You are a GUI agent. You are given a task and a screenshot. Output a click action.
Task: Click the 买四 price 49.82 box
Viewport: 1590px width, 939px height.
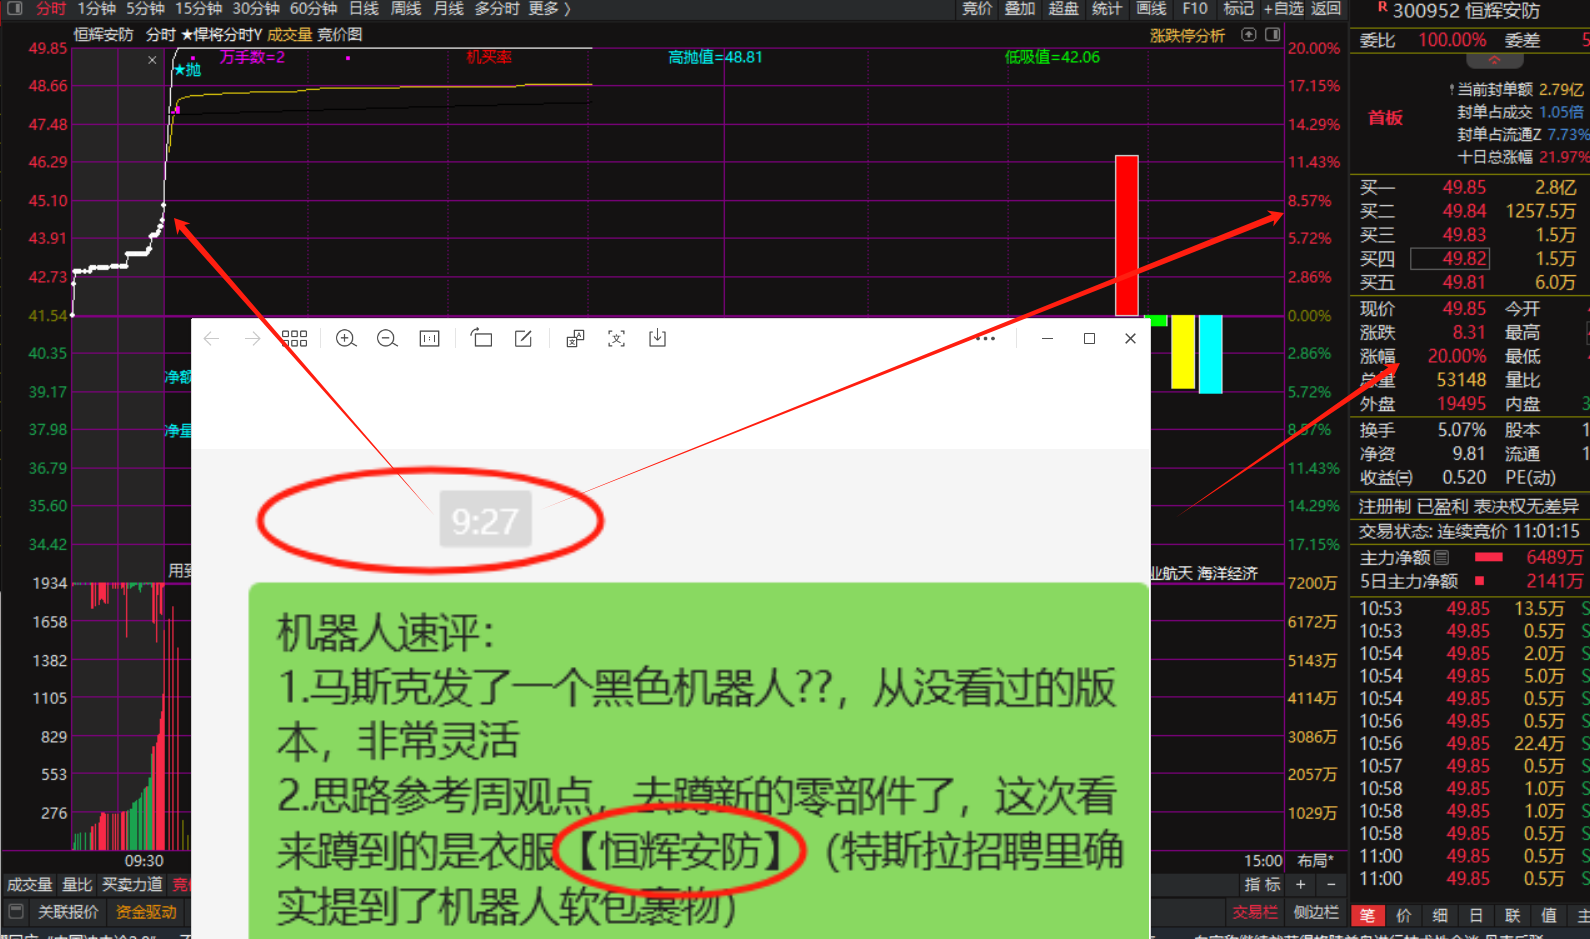coord(1450,259)
